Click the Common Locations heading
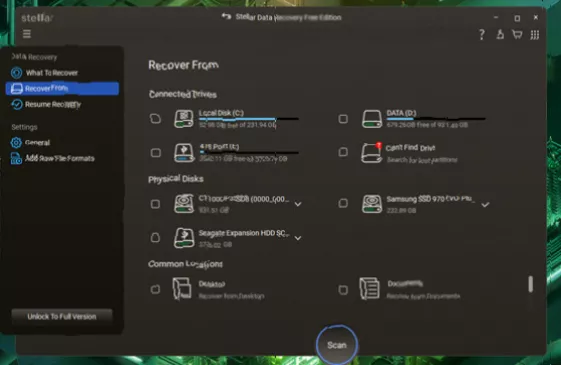561x365 pixels. (185, 264)
